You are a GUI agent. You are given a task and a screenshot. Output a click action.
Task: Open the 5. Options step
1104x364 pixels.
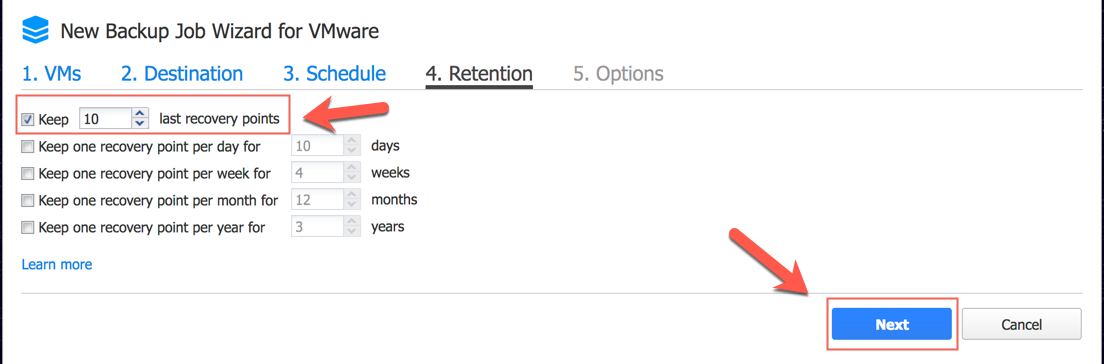[x=617, y=74]
